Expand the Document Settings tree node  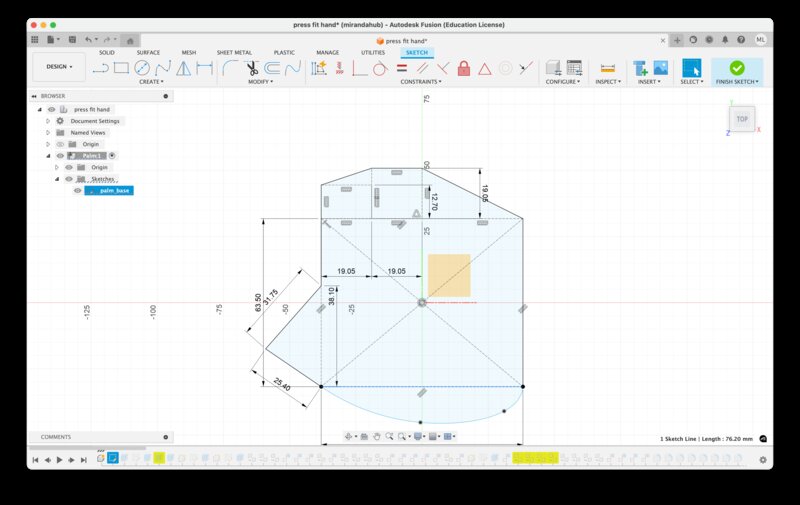(47, 121)
